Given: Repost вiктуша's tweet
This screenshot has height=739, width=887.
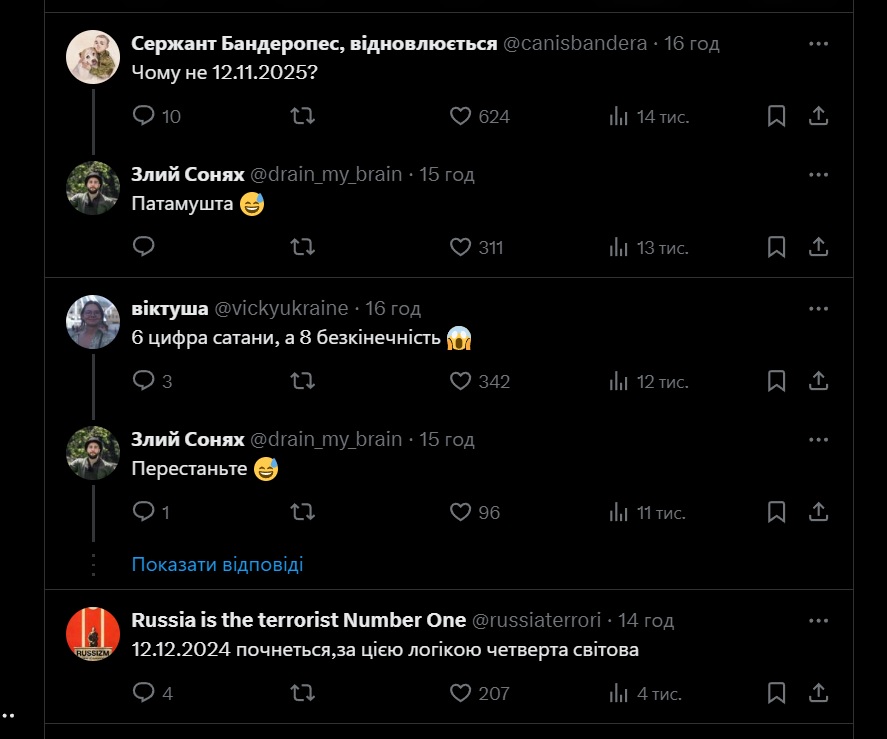Looking at the screenshot, I should coord(302,381).
